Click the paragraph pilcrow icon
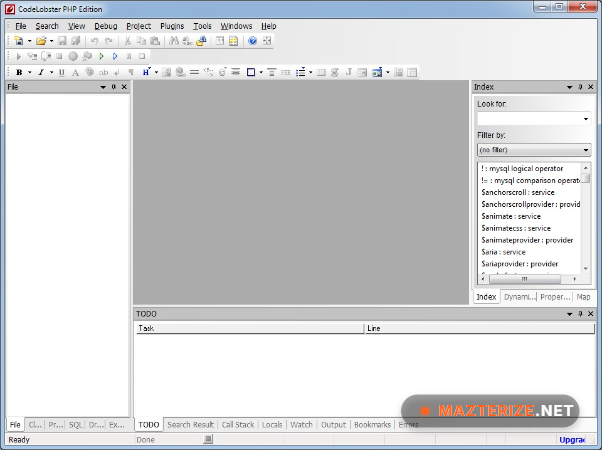 pyautogui.click(x=131, y=72)
